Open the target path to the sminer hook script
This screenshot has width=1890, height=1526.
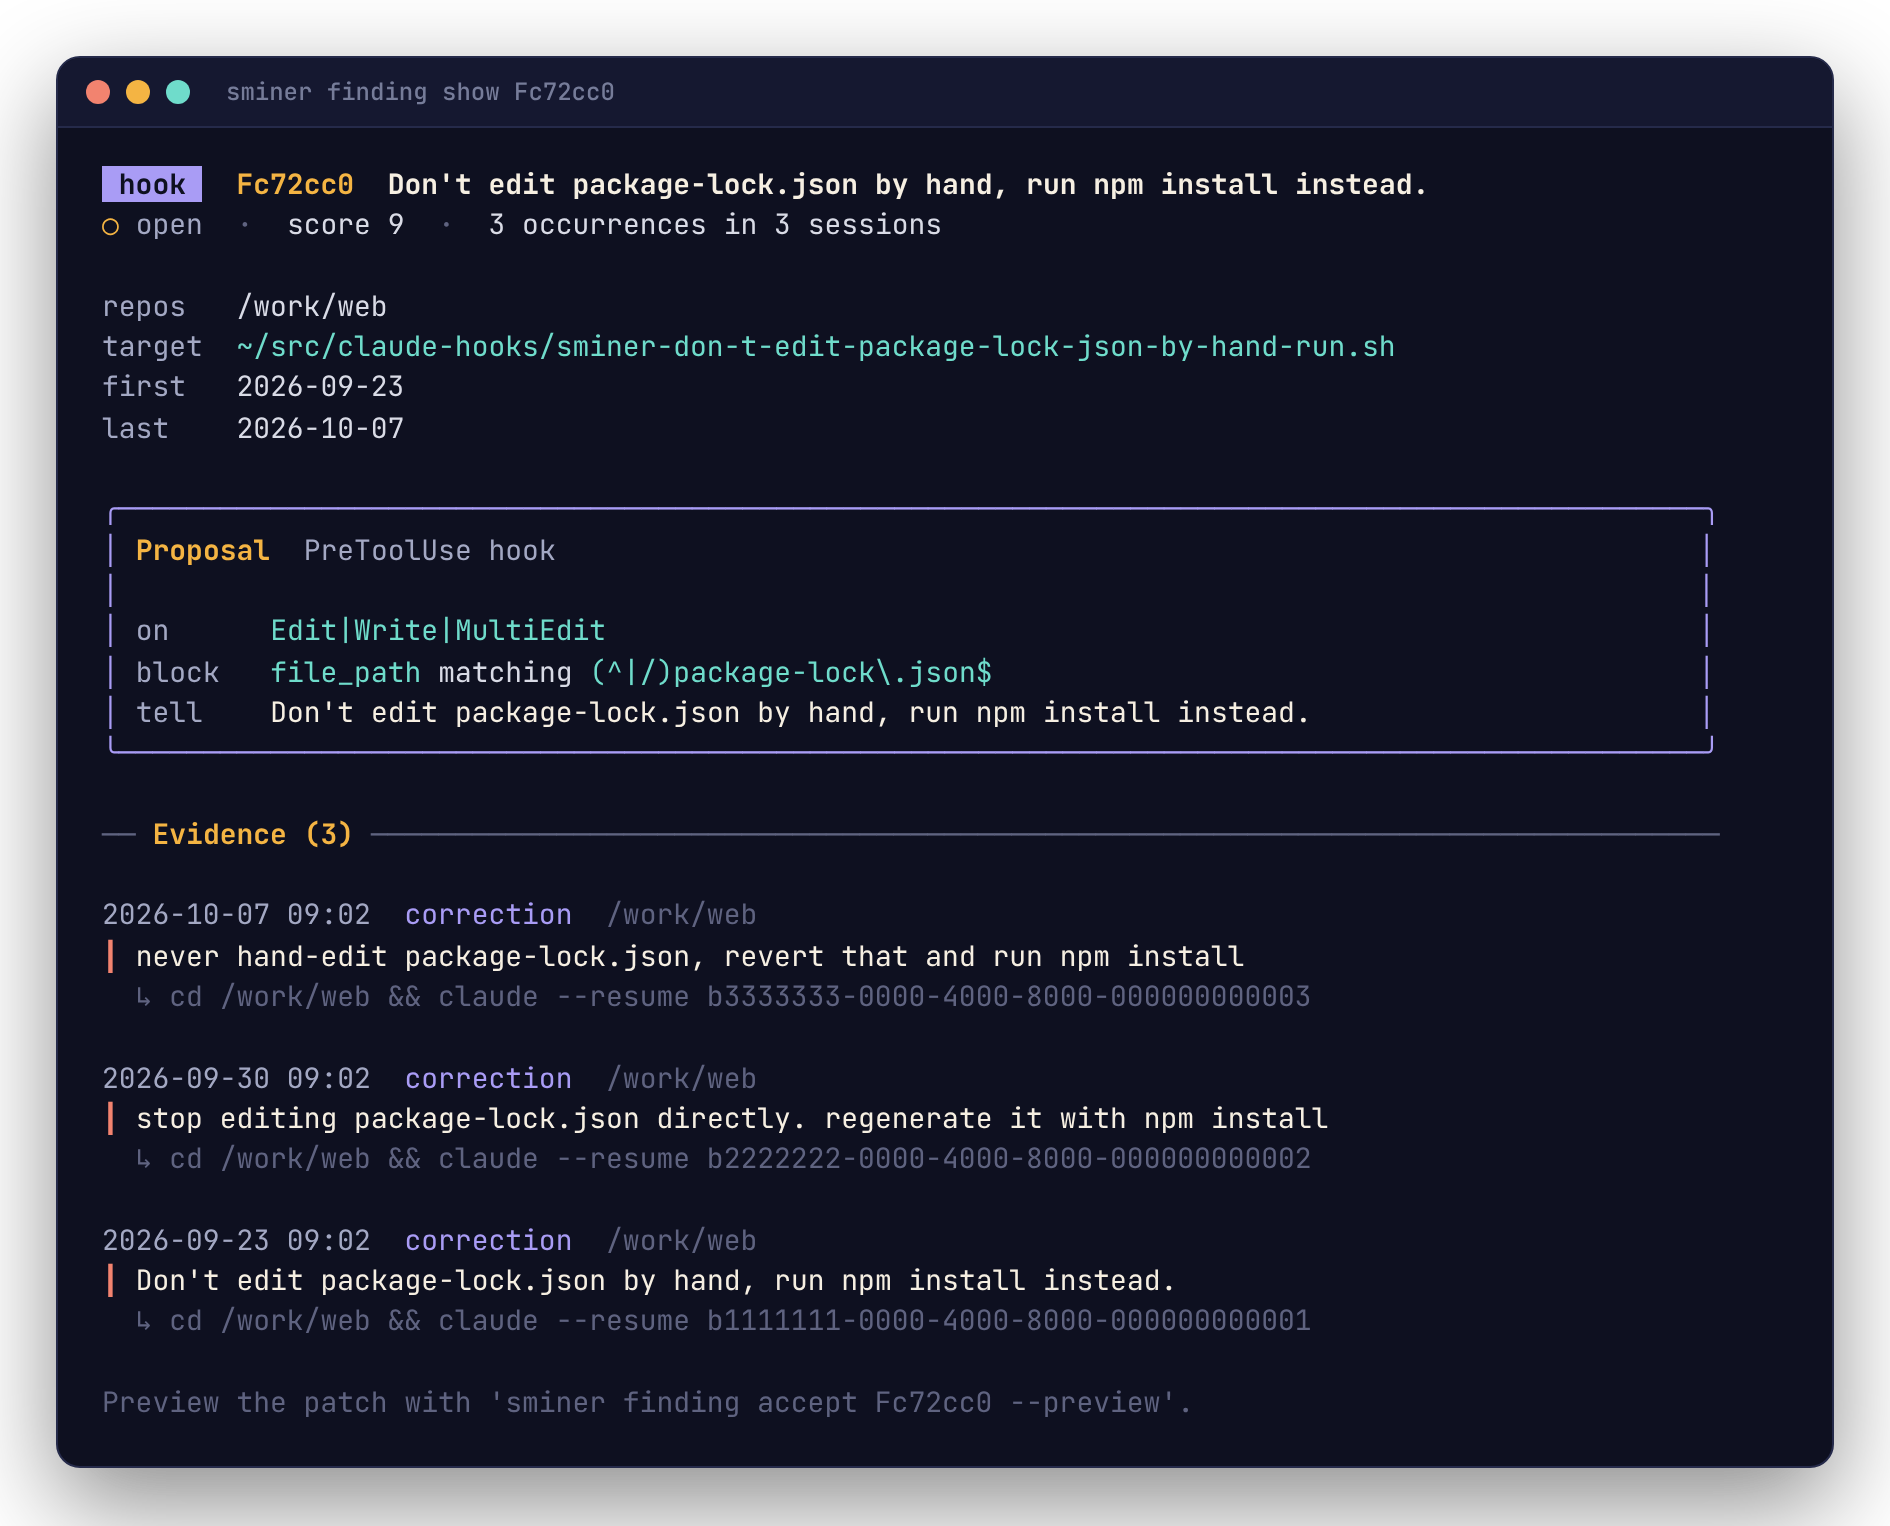[816, 347]
